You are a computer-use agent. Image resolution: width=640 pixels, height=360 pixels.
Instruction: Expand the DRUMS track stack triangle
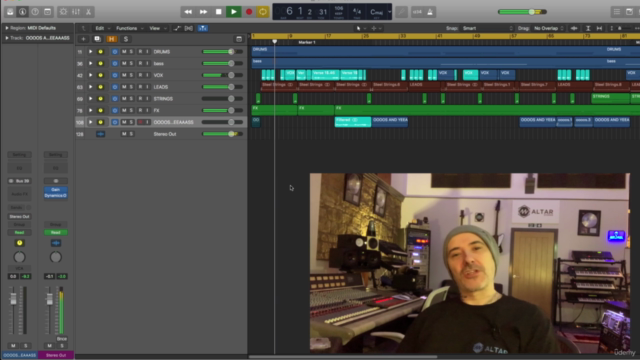(x=90, y=52)
